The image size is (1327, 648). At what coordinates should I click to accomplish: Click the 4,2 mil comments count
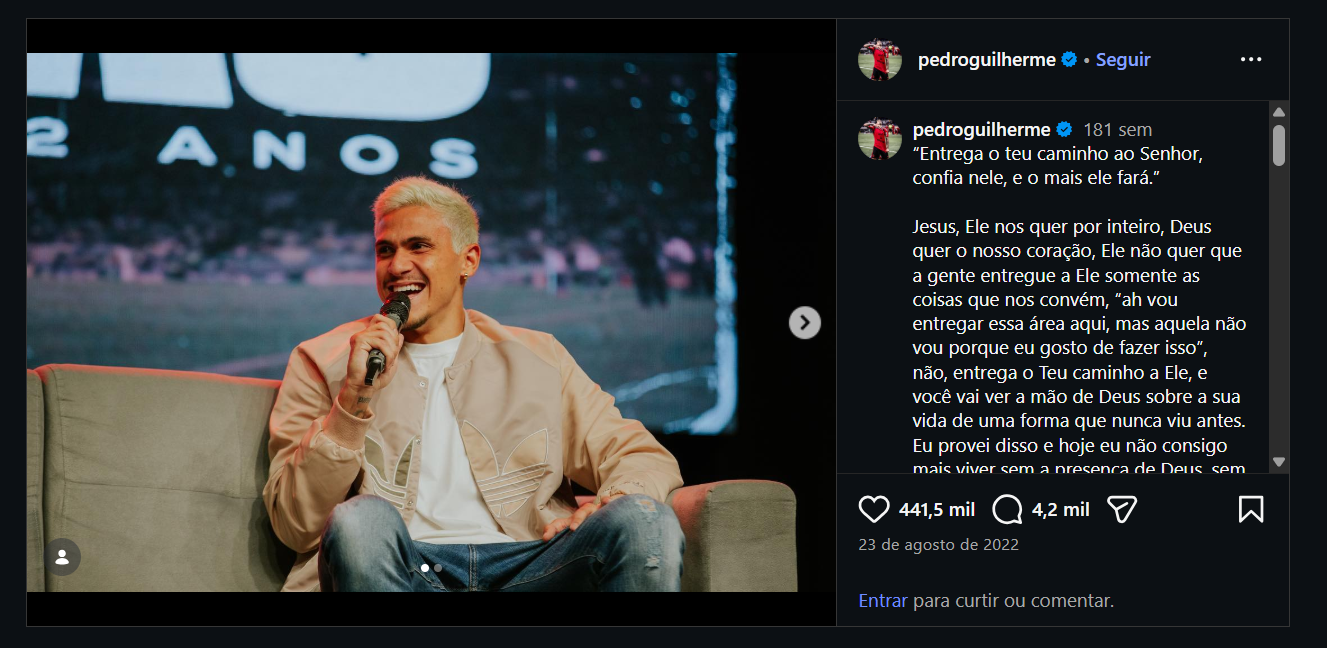[x=1060, y=510]
